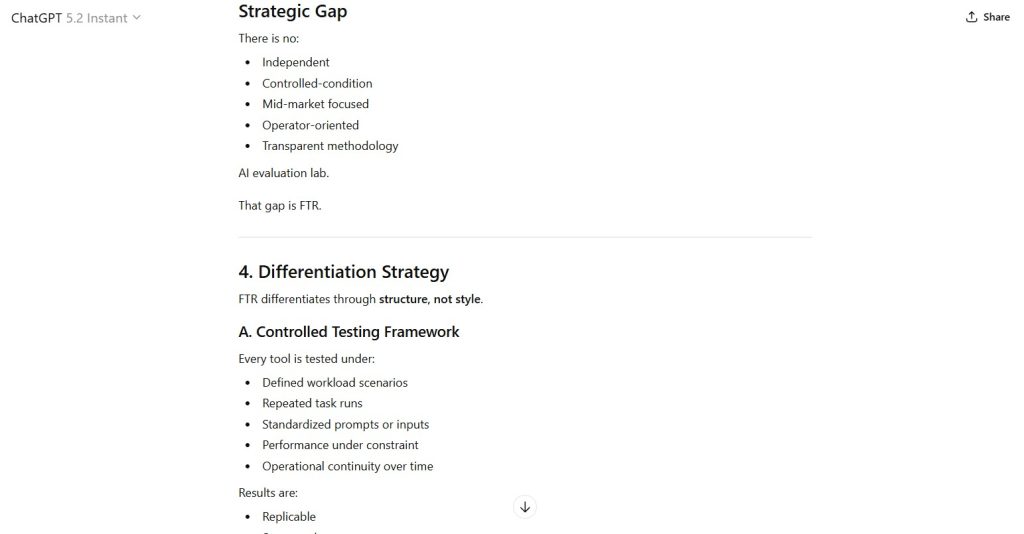This screenshot has height=534, width=1024.
Task: Click the Transparent methodology bullet item
Action: tap(330, 146)
